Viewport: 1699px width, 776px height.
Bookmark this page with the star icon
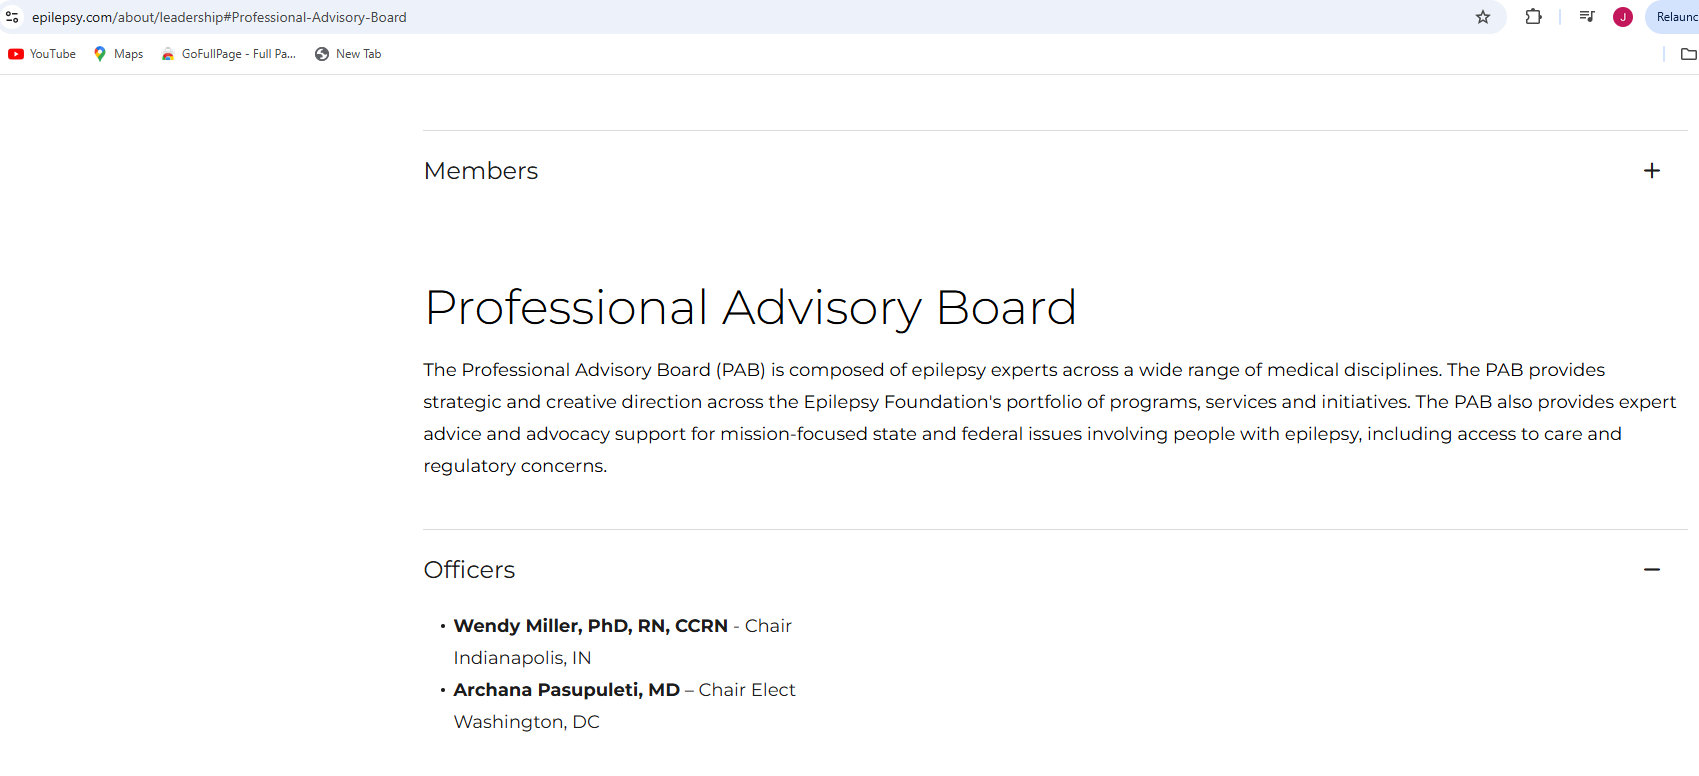(x=1483, y=17)
